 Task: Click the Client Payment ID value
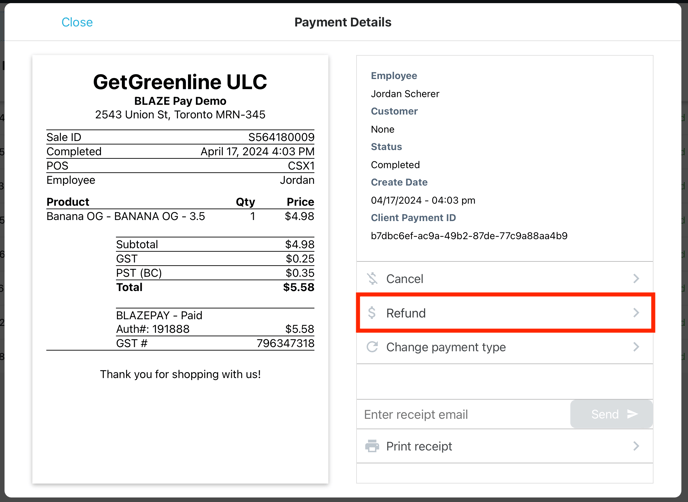point(469,236)
